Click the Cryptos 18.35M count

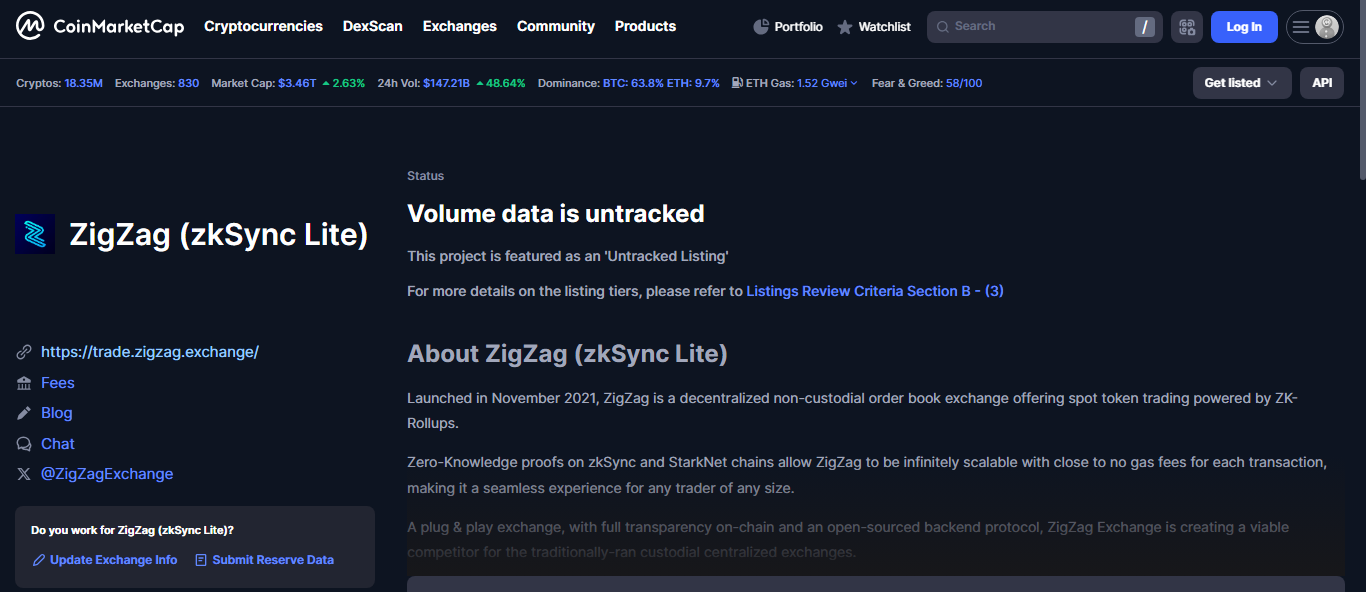(84, 83)
